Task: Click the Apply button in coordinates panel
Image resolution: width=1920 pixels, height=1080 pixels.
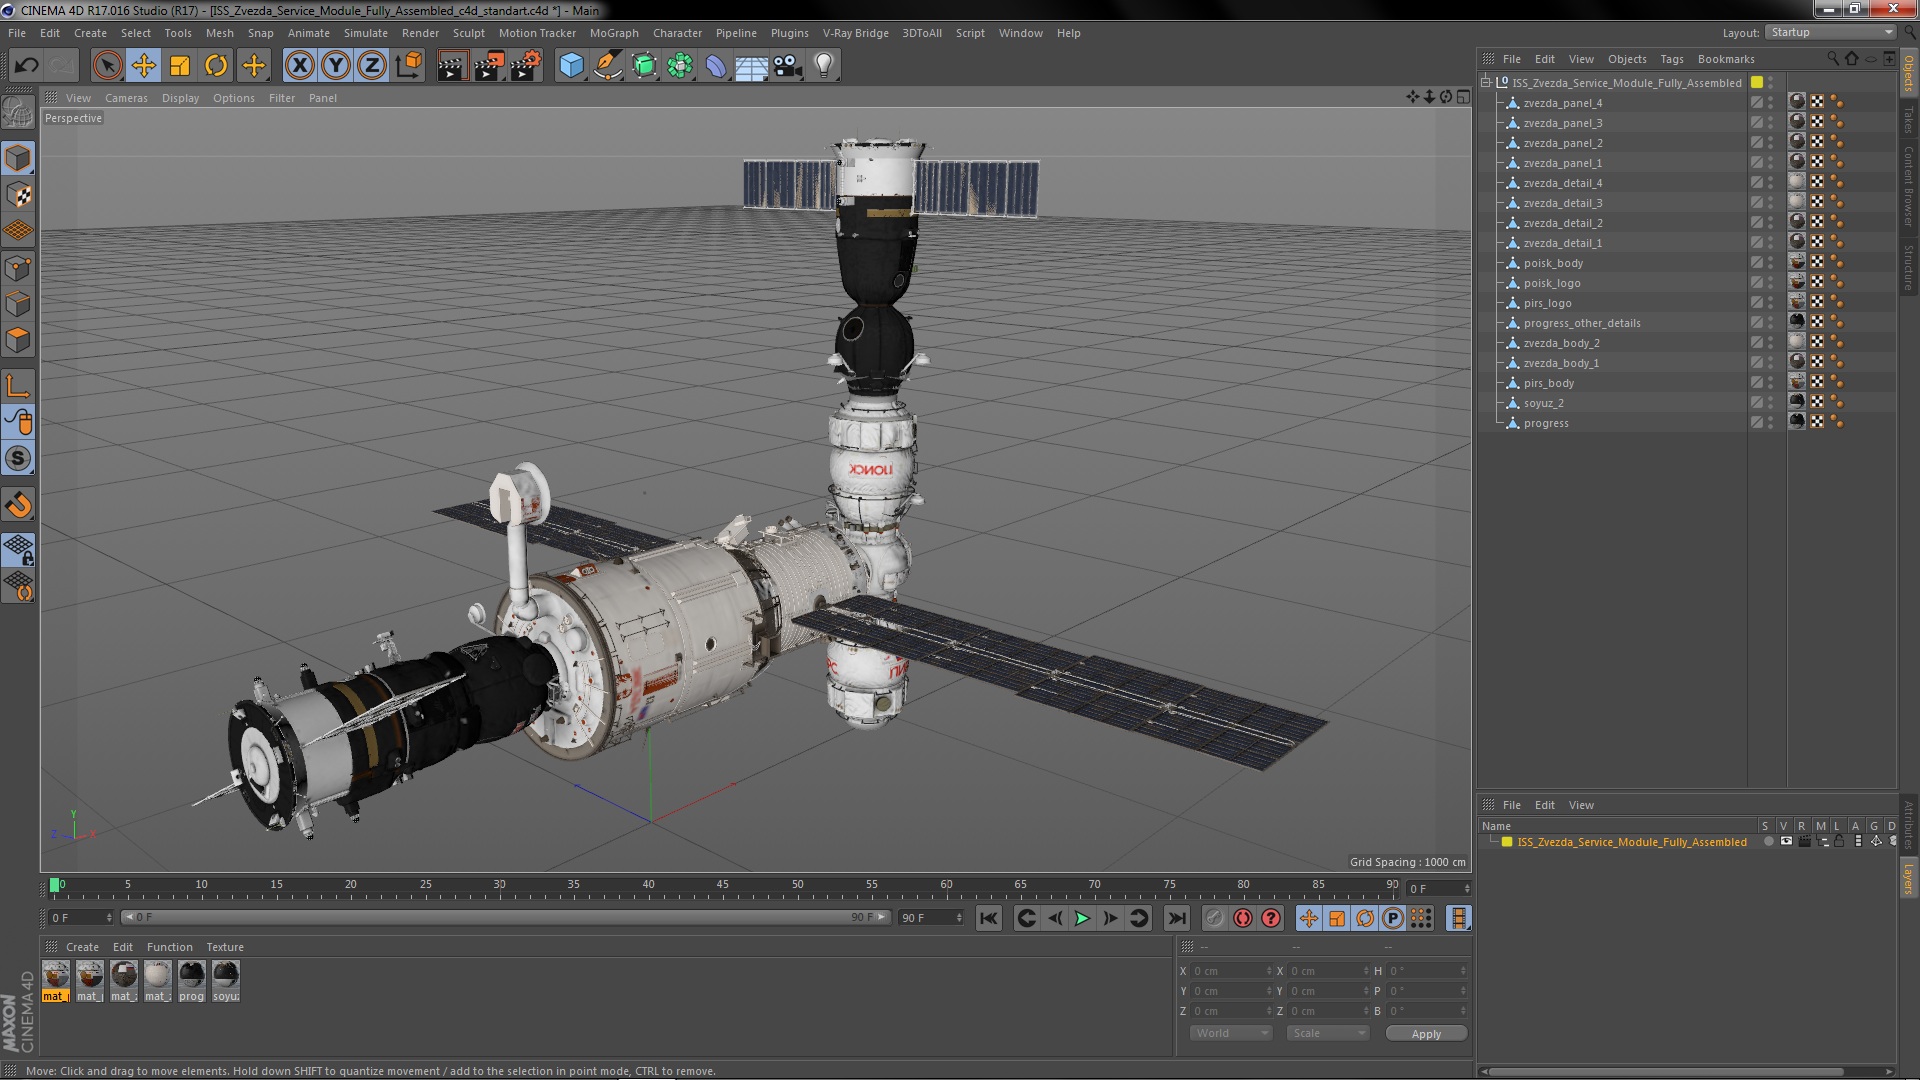Action: coord(1426,1034)
